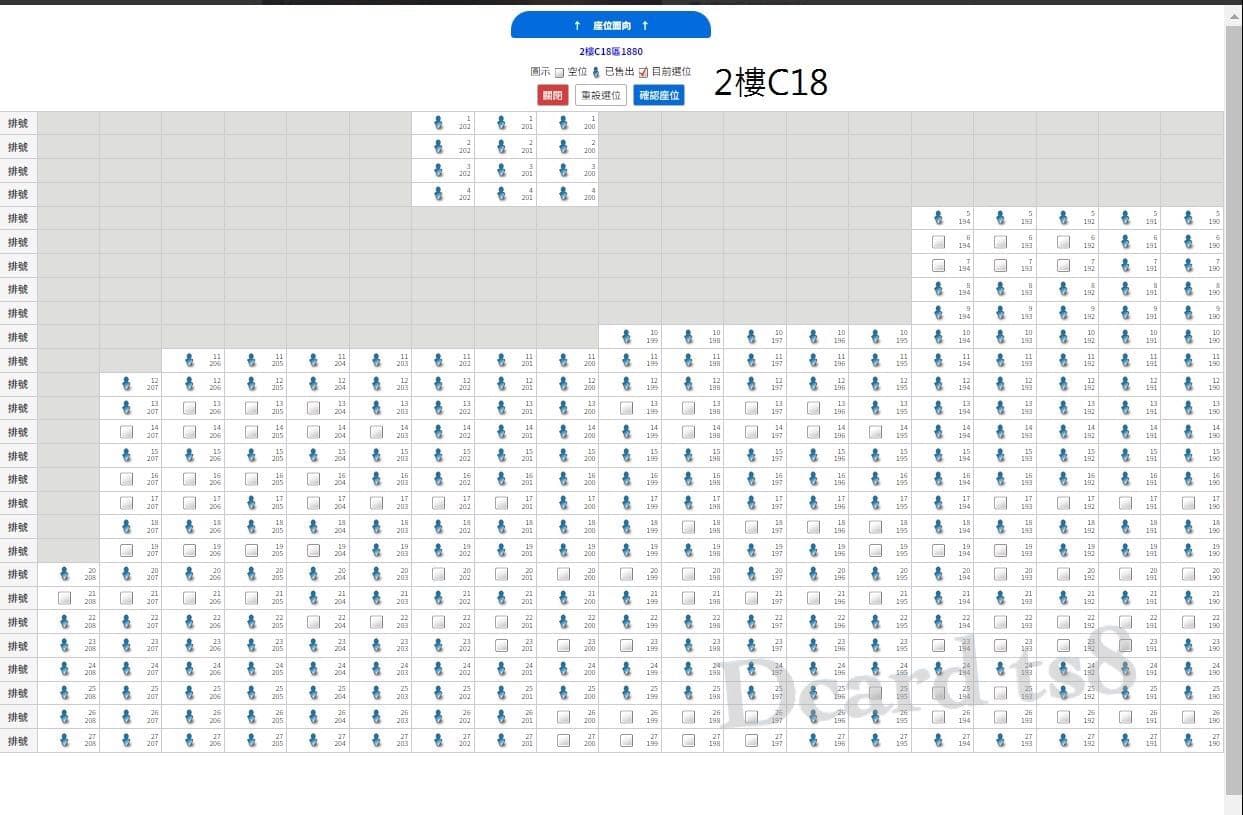Select empty seat row 6 seat 194
The image size is (1243, 815).
point(938,242)
